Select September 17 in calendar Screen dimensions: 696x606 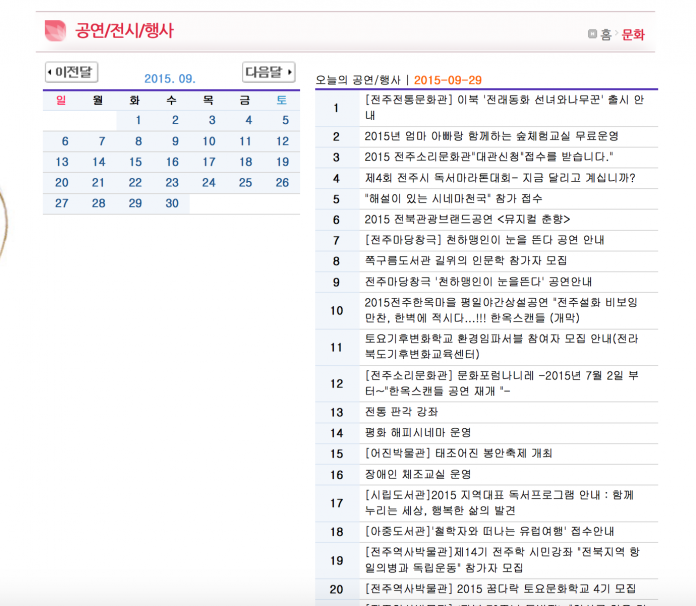click(209, 162)
